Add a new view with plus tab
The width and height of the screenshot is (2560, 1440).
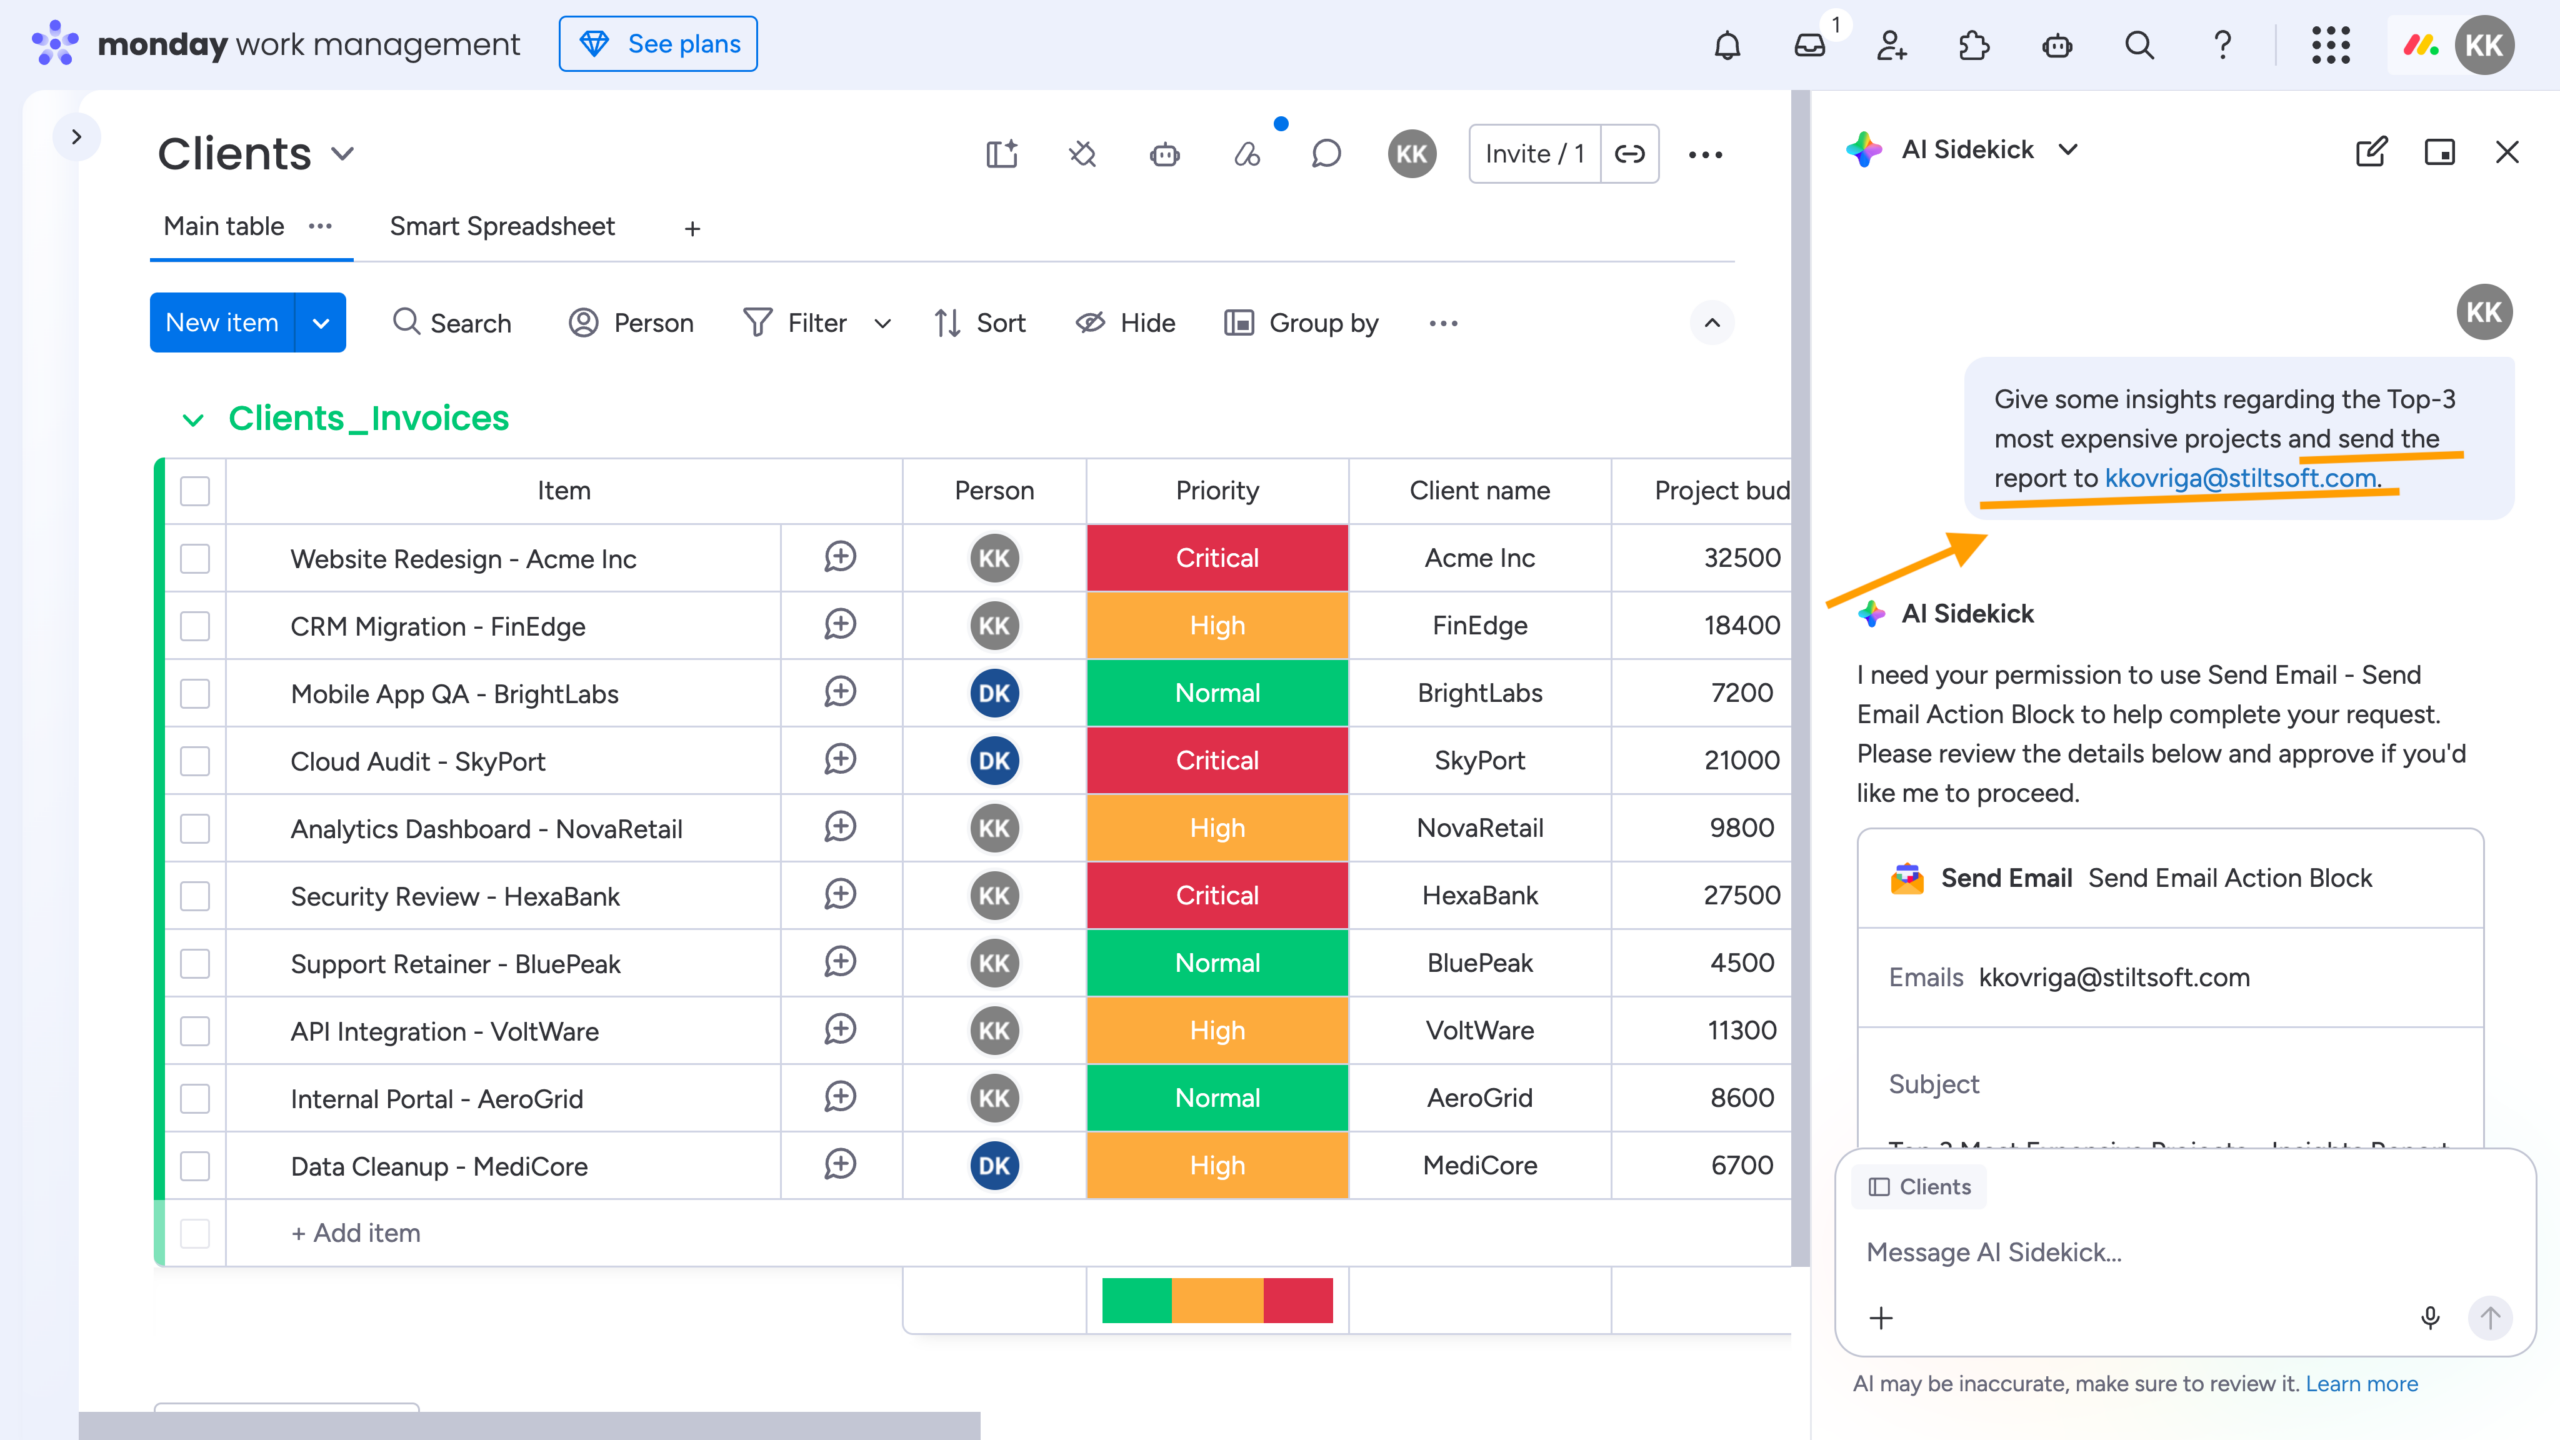point(692,229)
